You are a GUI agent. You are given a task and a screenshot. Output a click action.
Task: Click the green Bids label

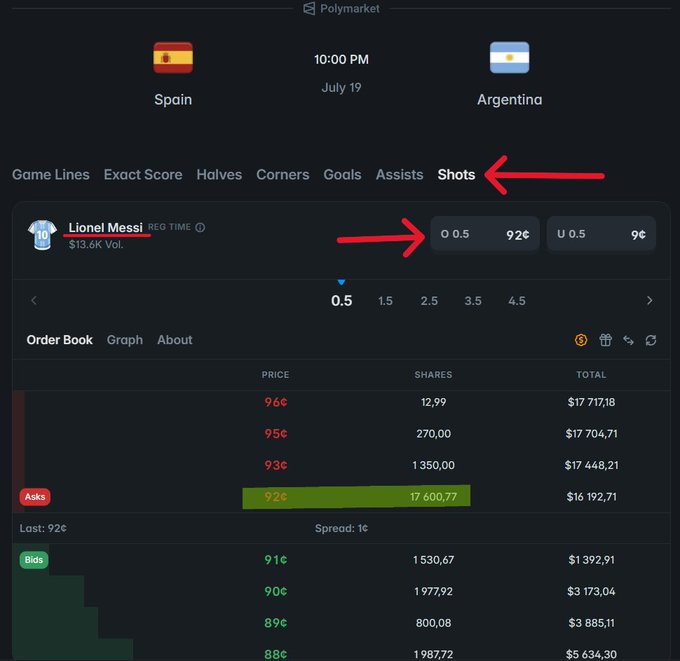[34, 560]
